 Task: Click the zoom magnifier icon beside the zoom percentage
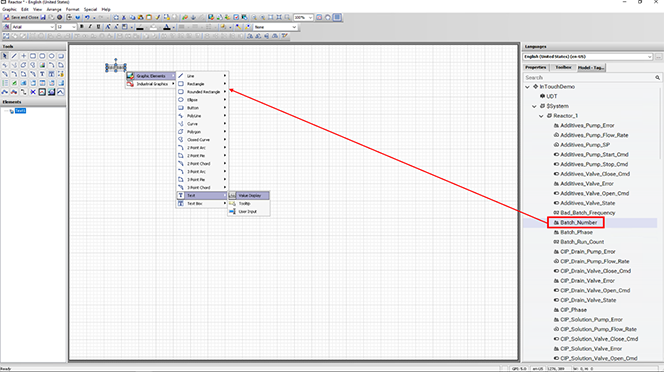coord(287,17)
